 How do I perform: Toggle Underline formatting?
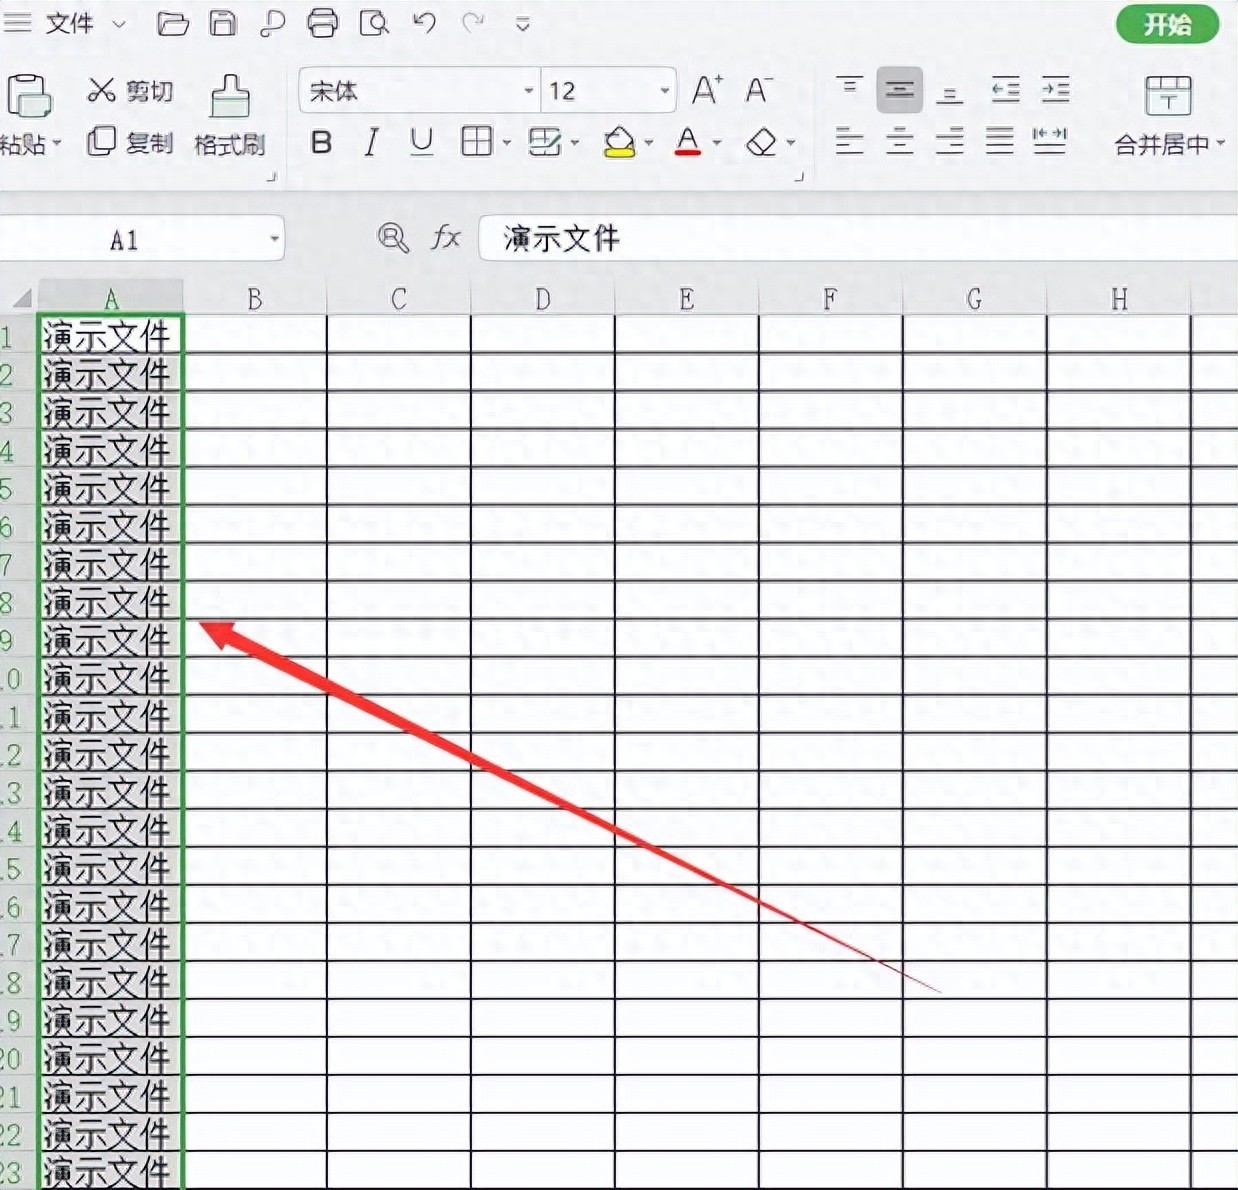(422, 143)
